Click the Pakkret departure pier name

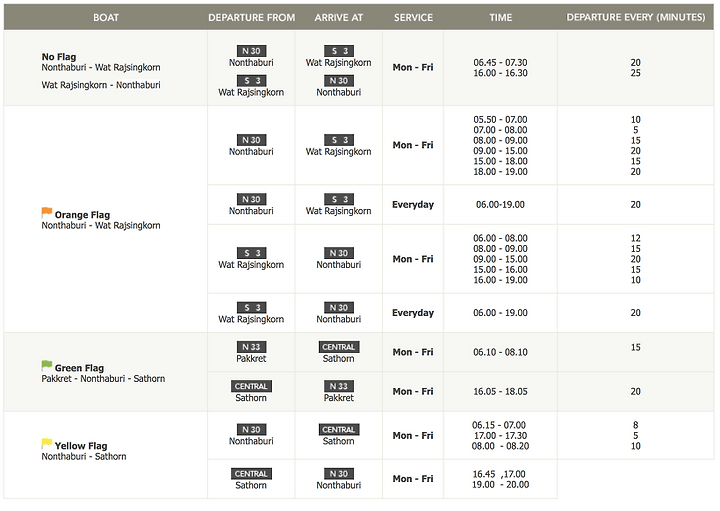click(x=251, y=359)
